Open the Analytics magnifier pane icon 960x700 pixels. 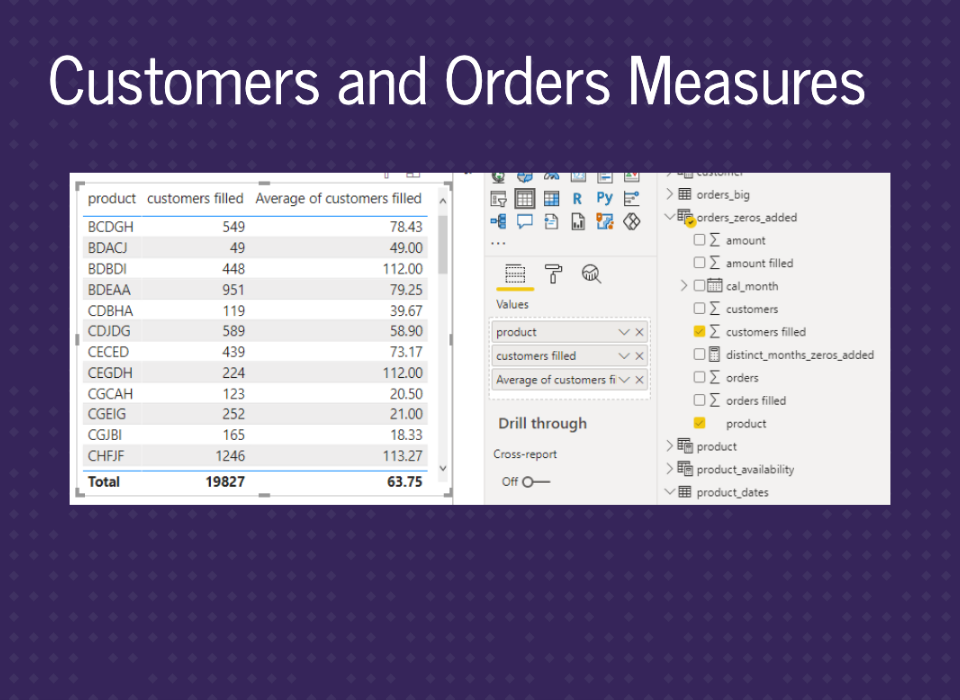pos(590,274)
